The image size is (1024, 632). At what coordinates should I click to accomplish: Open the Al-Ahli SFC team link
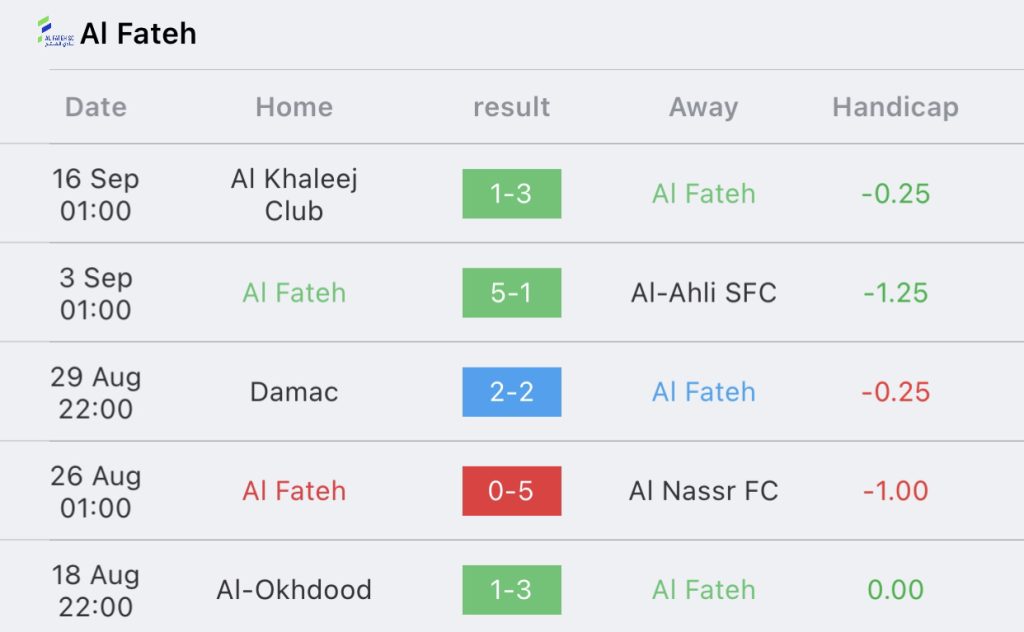703,292
